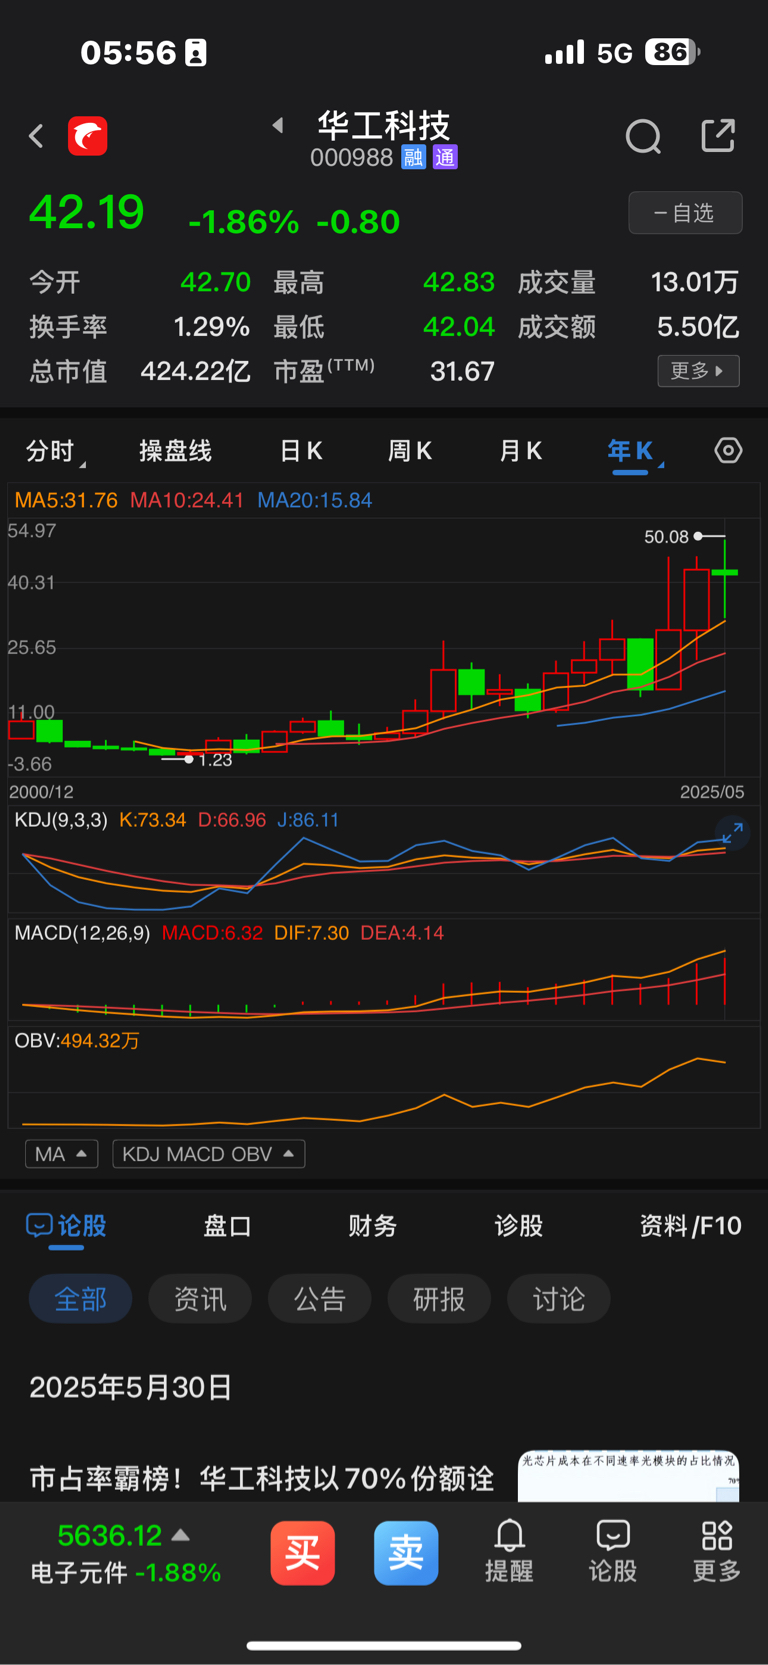Tap the current price 42.19
The width and height of the screenshot is (768, 1665).
tap(87, 212)
